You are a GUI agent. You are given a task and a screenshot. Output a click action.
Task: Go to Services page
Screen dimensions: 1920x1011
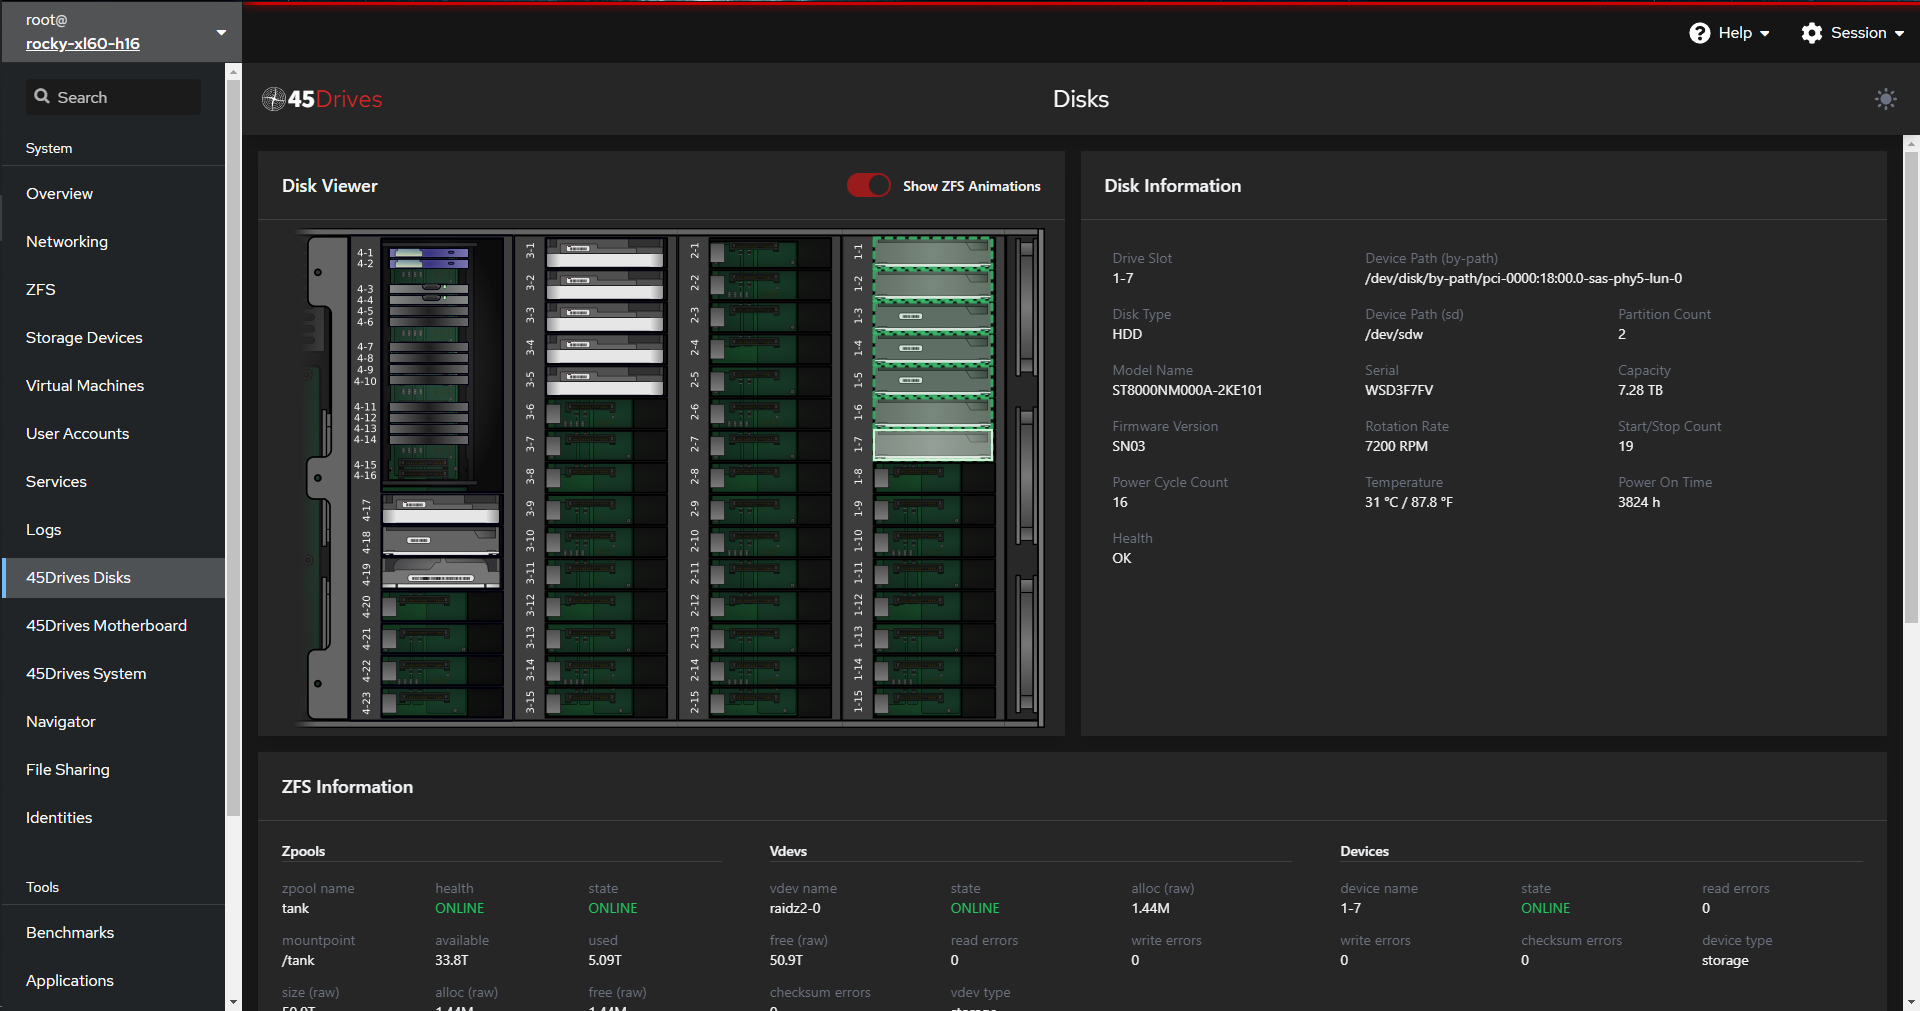pyautogui.click(x=113, y=482)
